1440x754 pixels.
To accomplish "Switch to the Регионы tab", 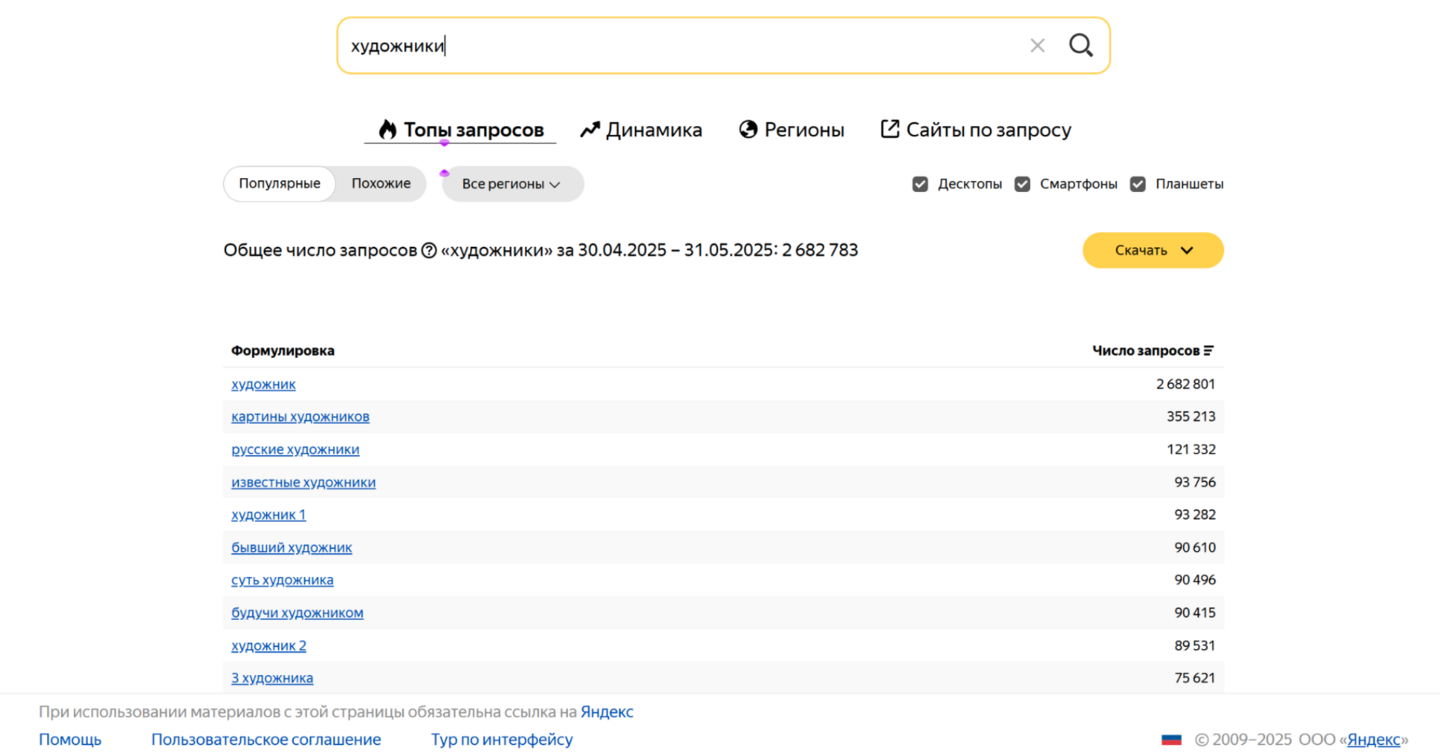I will [791, 130].
